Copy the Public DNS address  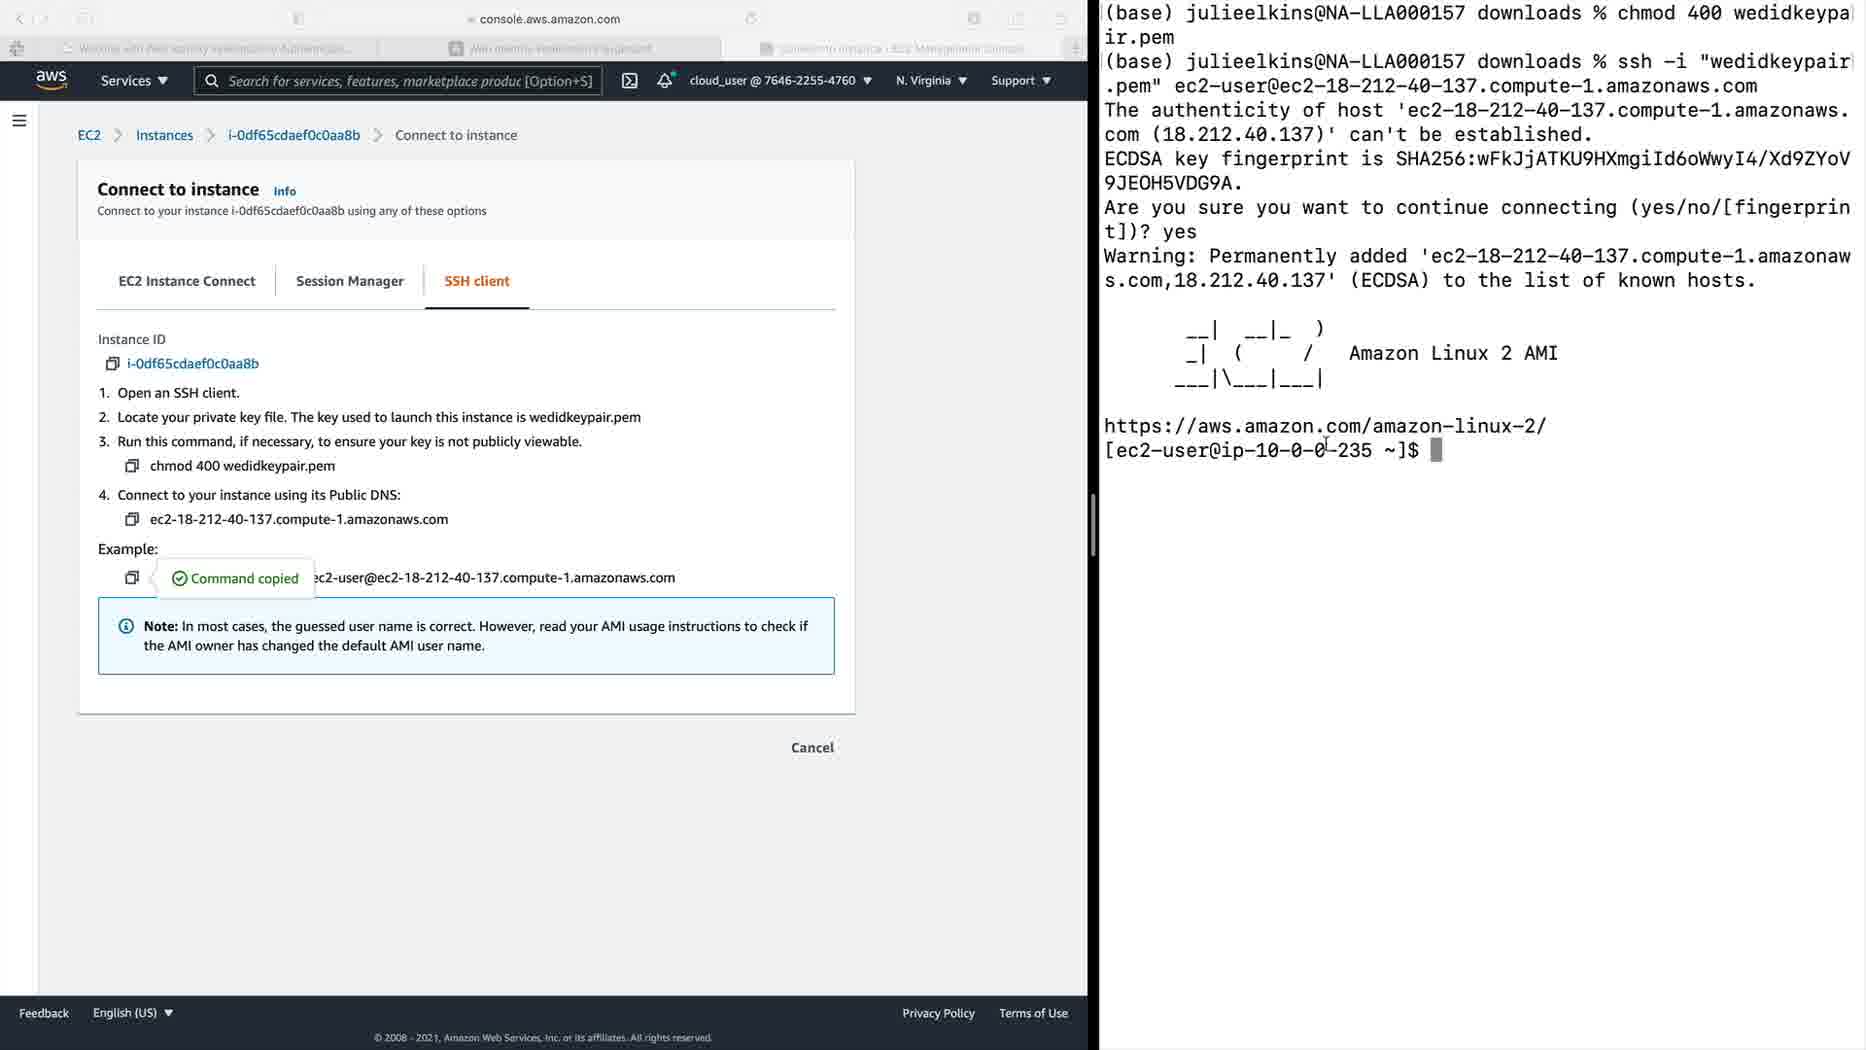tap(131, 519)
